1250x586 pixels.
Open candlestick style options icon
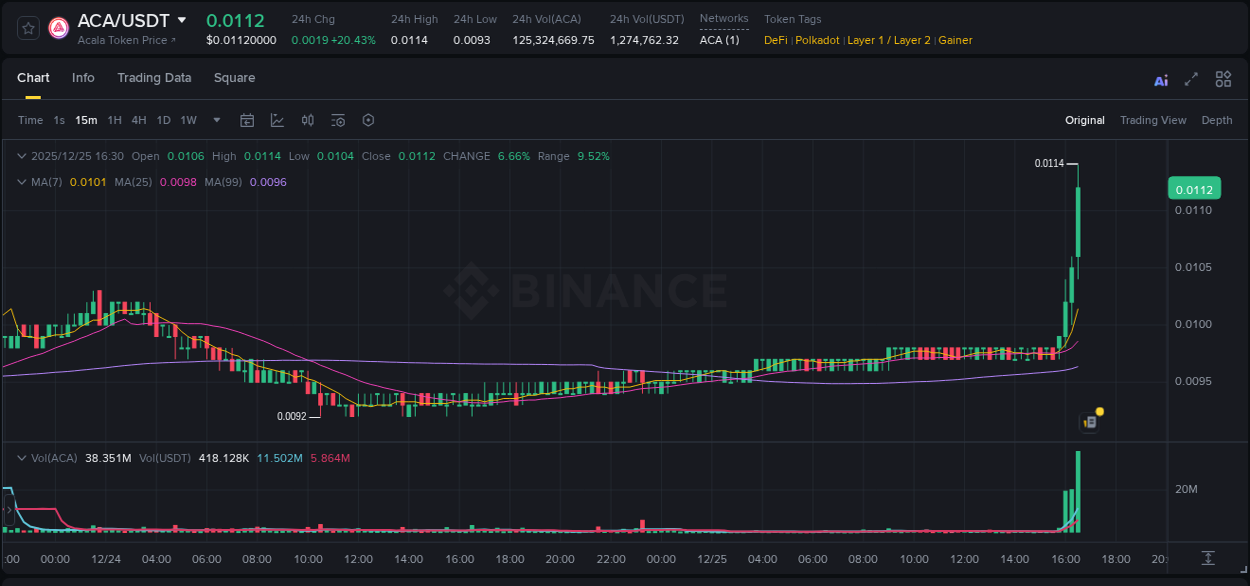(x=307, y=120)
